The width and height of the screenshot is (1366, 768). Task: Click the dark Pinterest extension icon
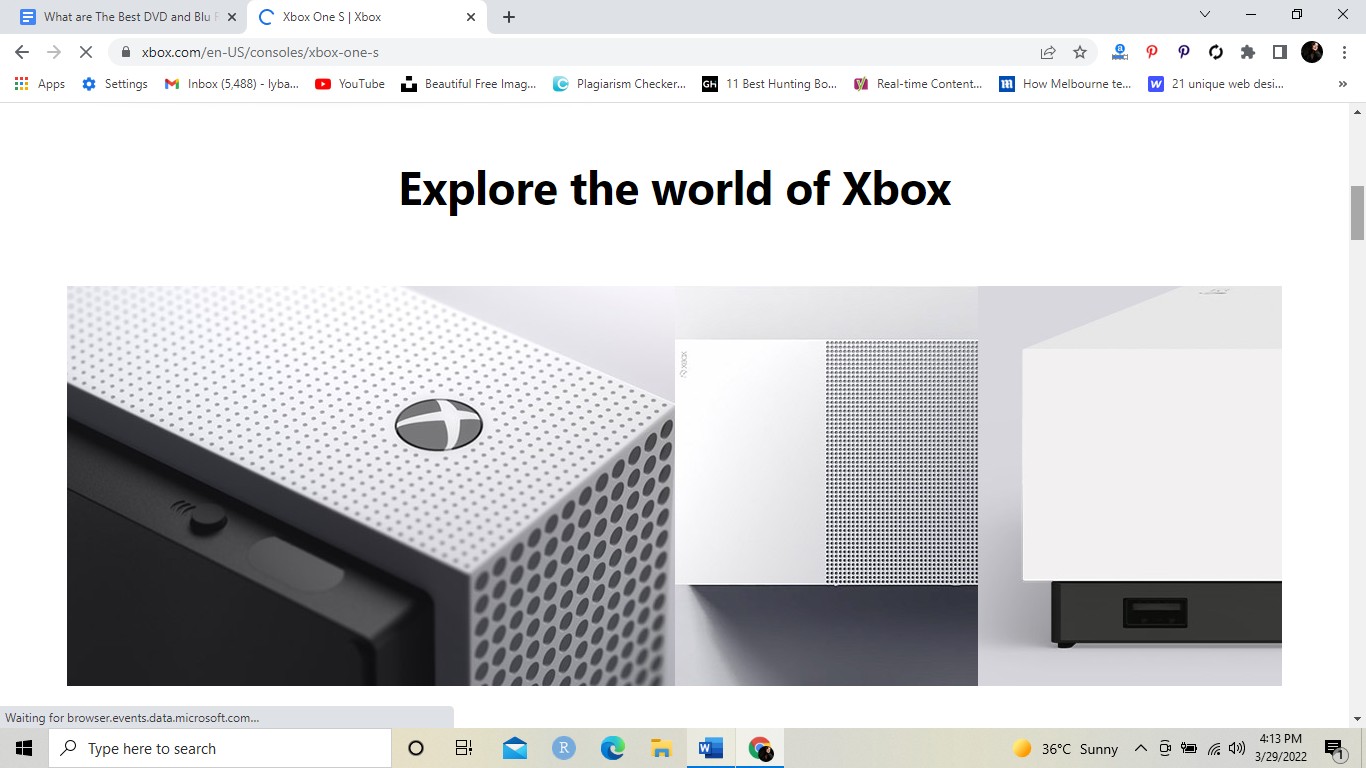click(x=1184, y=52)
